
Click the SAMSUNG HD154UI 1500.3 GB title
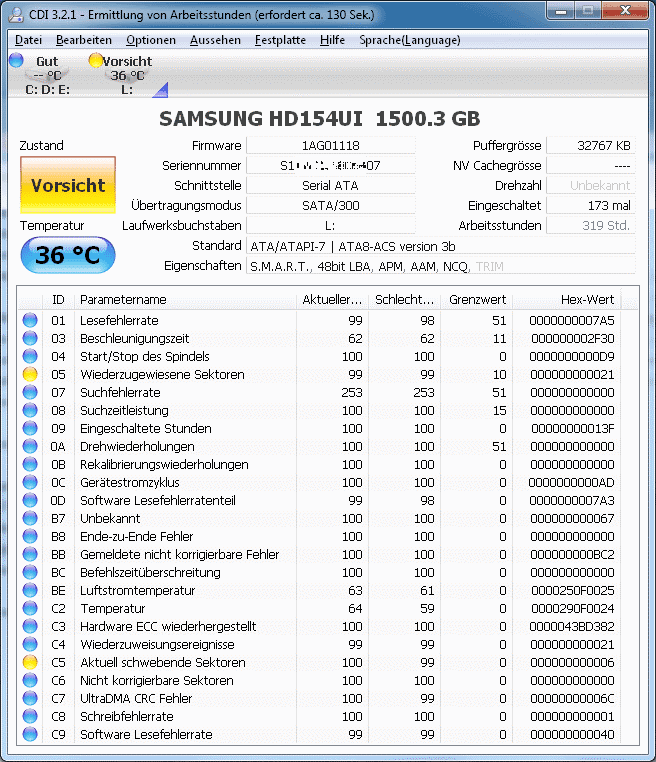click(x=320, y=119)
